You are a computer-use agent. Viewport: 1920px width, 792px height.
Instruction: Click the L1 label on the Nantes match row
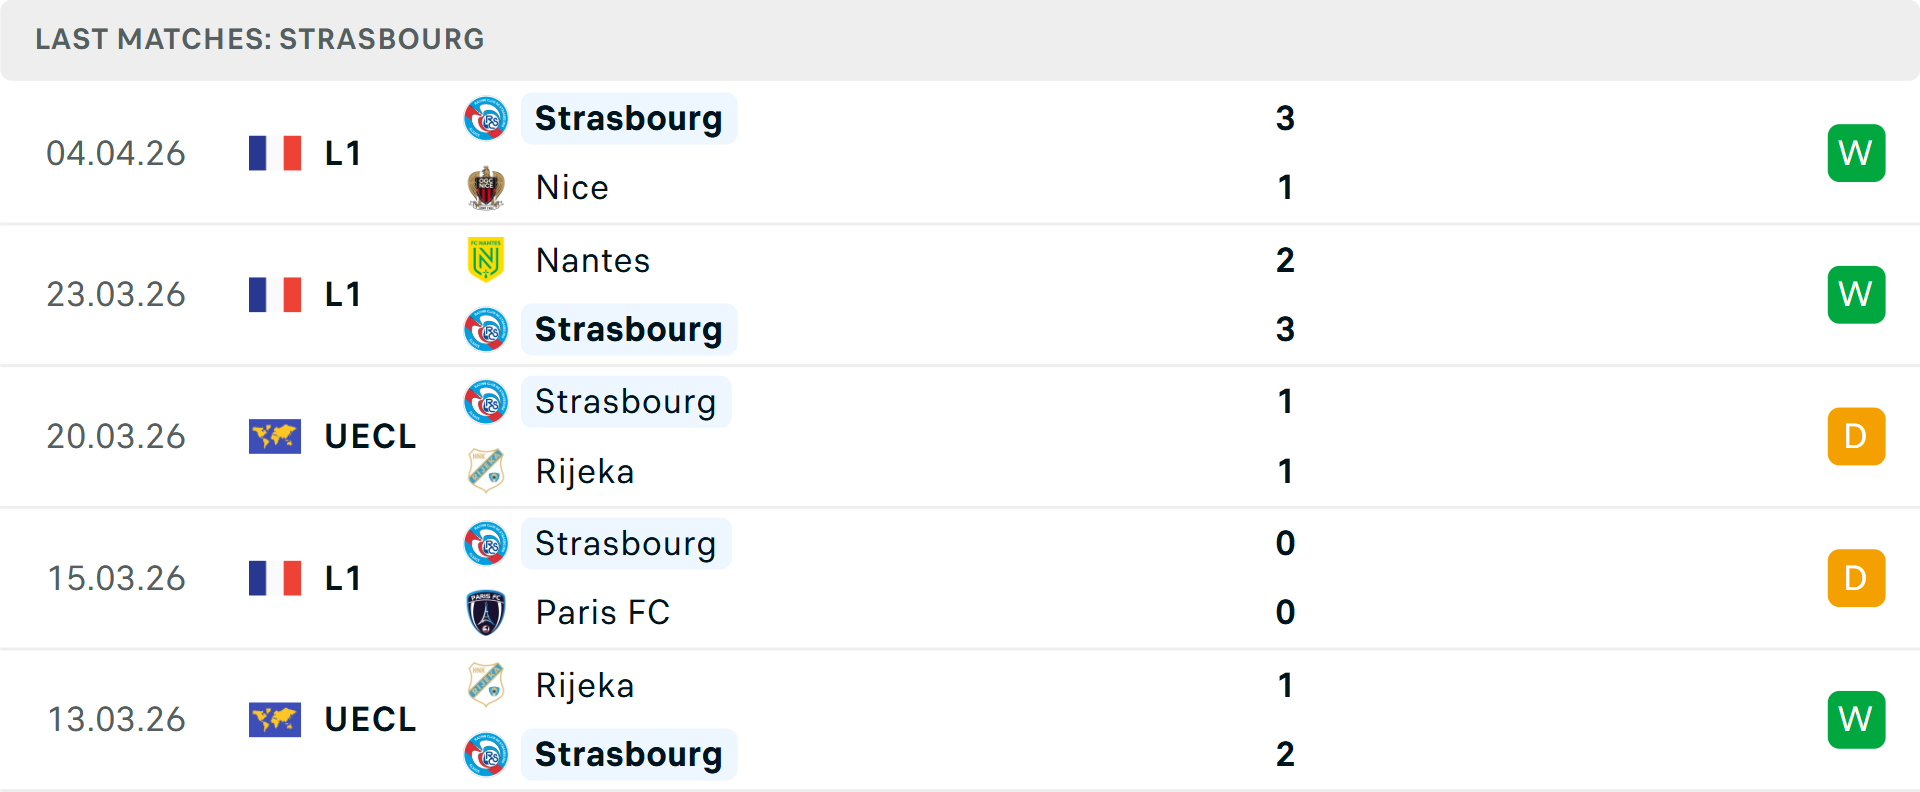[x=341, y=294]
